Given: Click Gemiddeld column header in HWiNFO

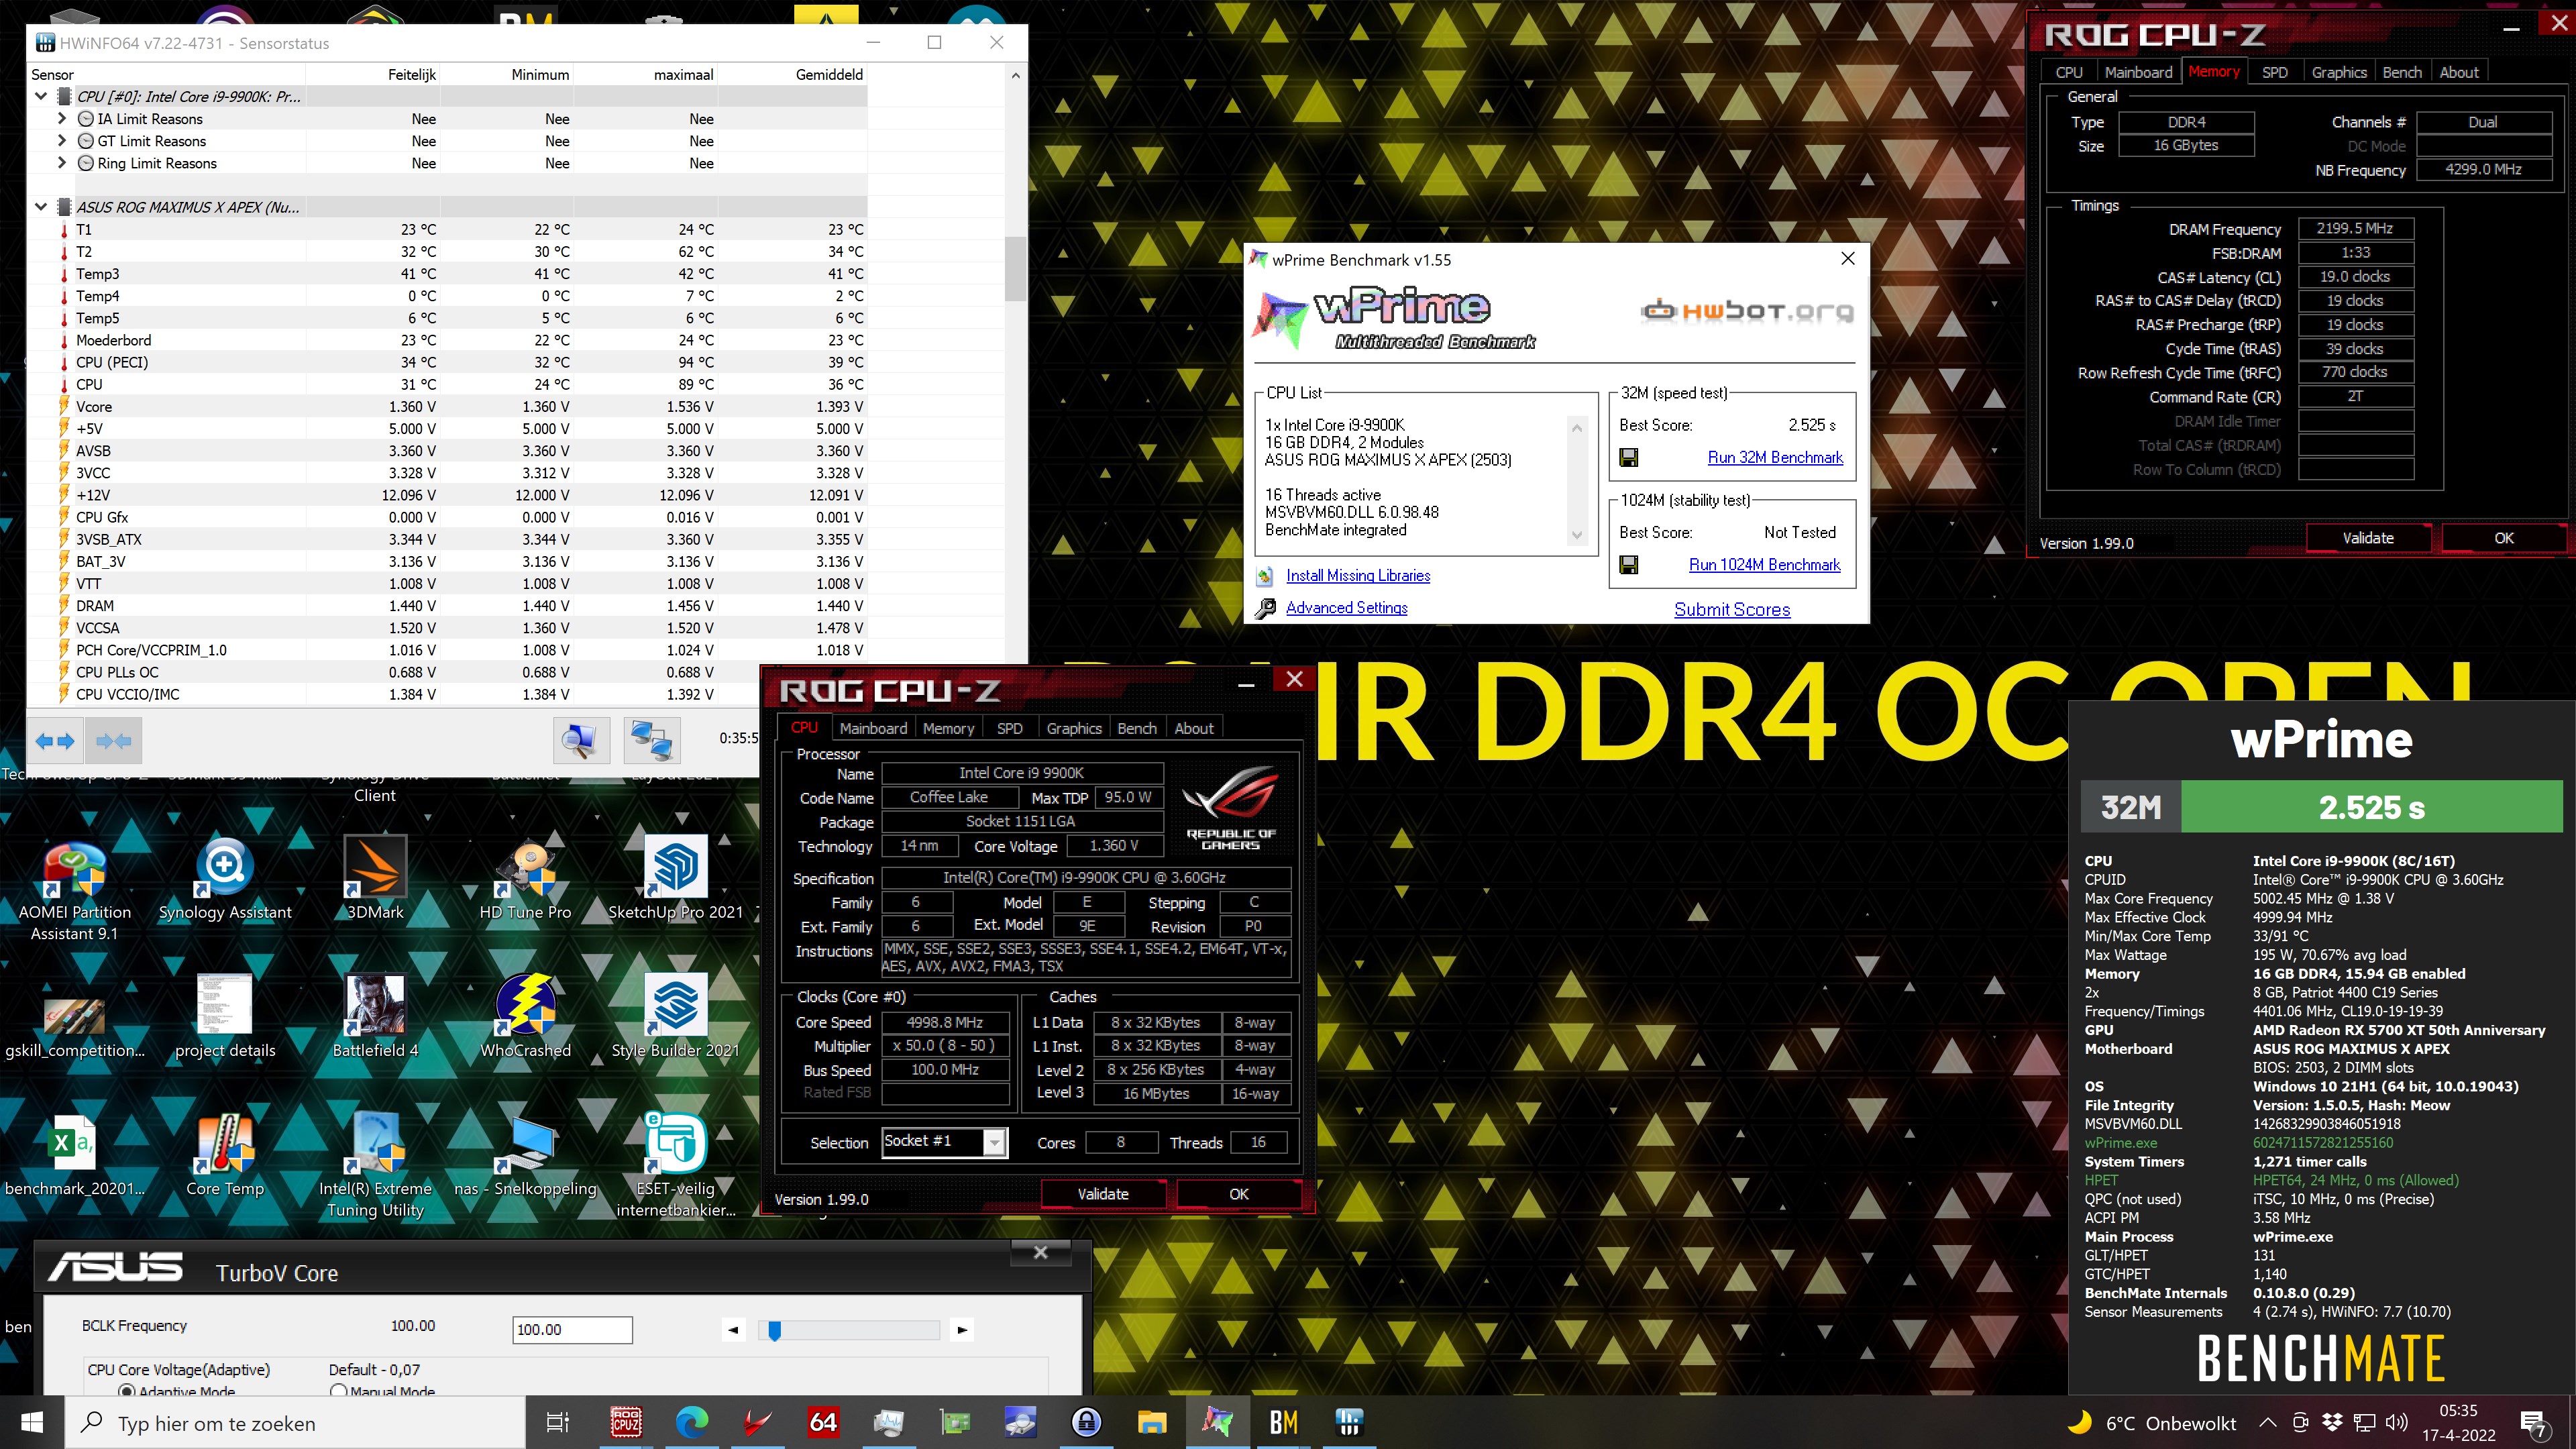Looking at the screenshot, I should pos(829,74).
